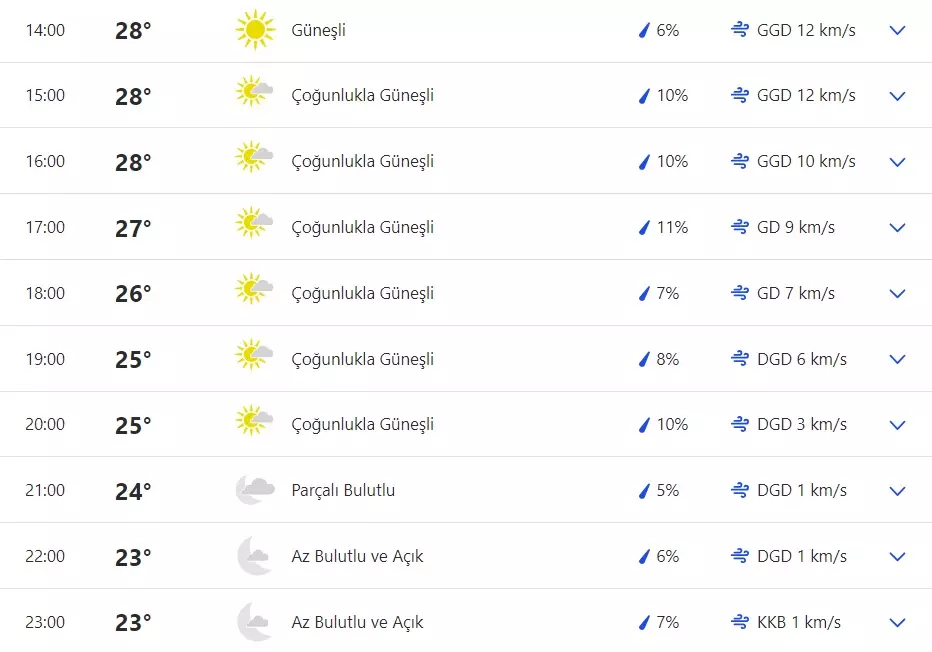The height and width of the screenshot is (652, 932).
Task: Select the 18:00 time label
Action: click(45, 293)
